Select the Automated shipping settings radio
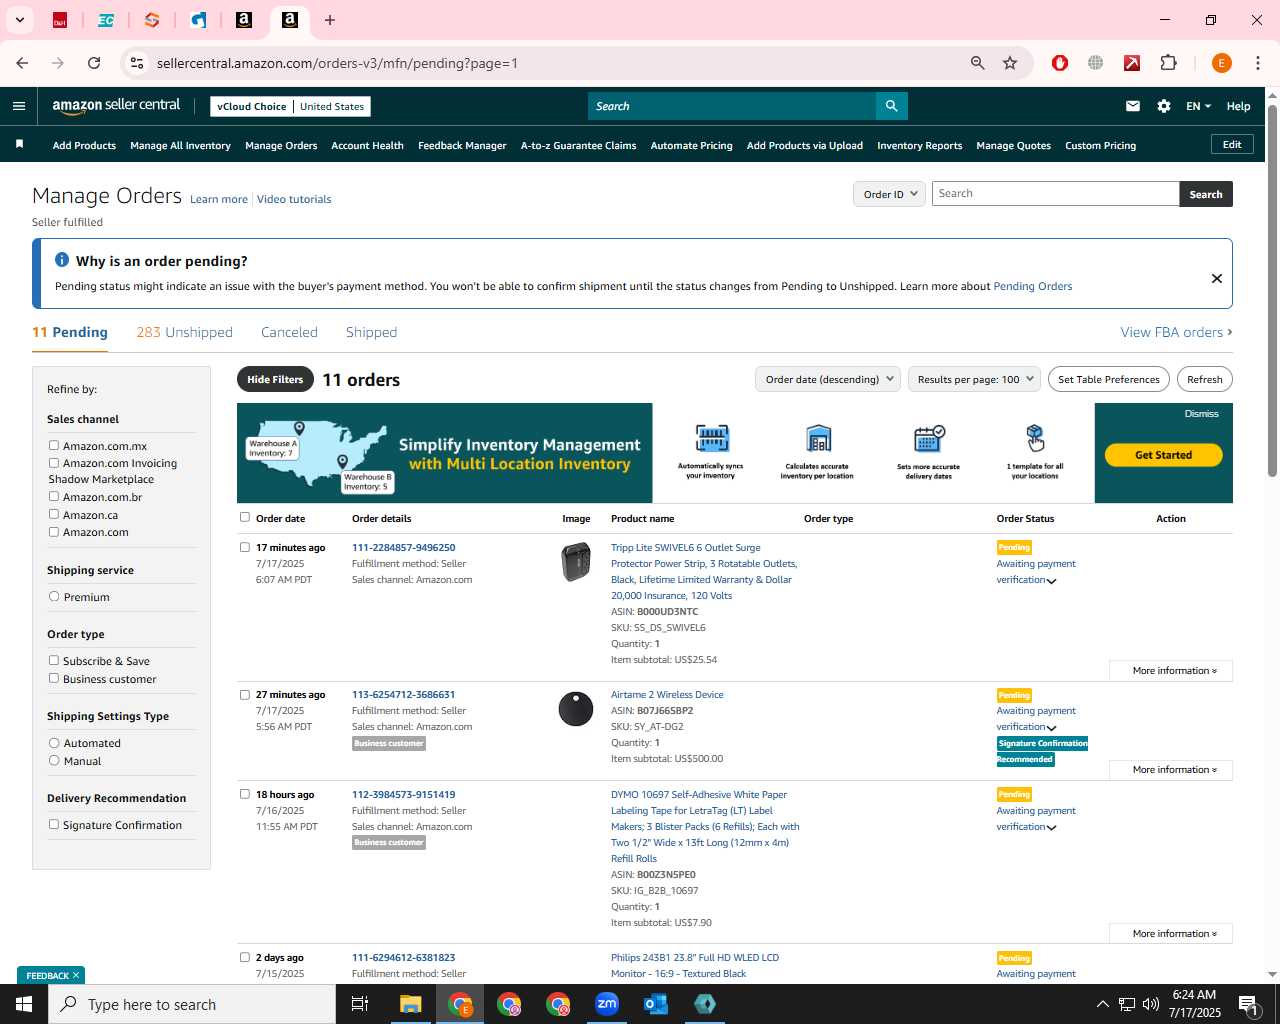1280x1024 pixels. coord(54,743)
